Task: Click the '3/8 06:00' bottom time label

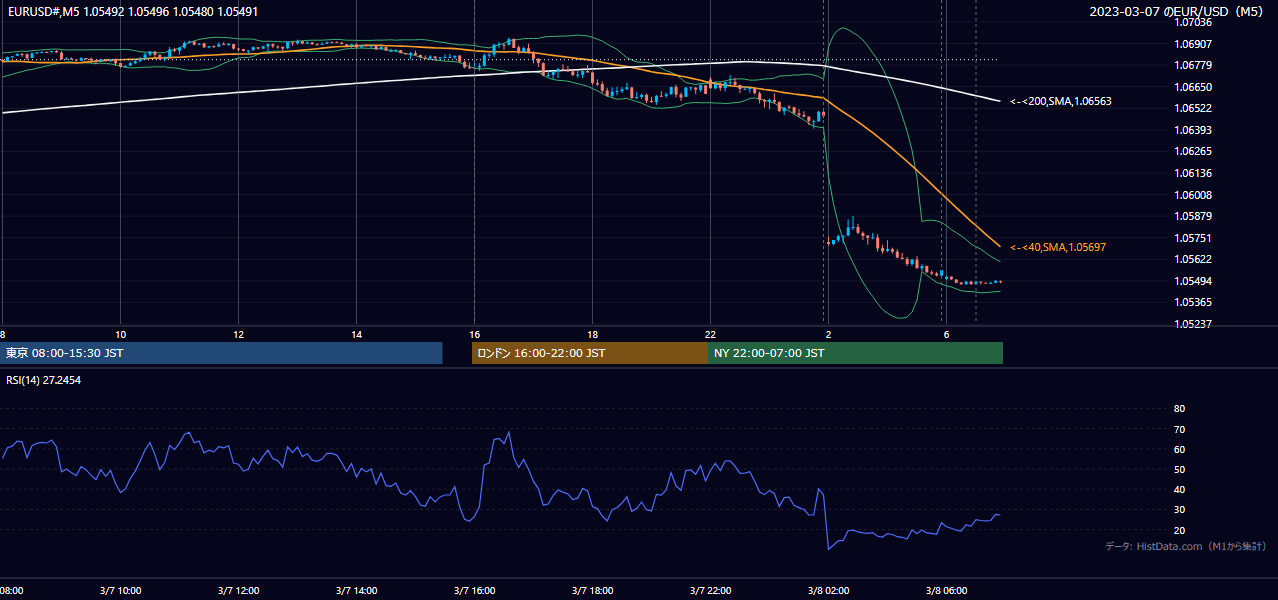Action: pyautogui.click(x=946, y=591)
